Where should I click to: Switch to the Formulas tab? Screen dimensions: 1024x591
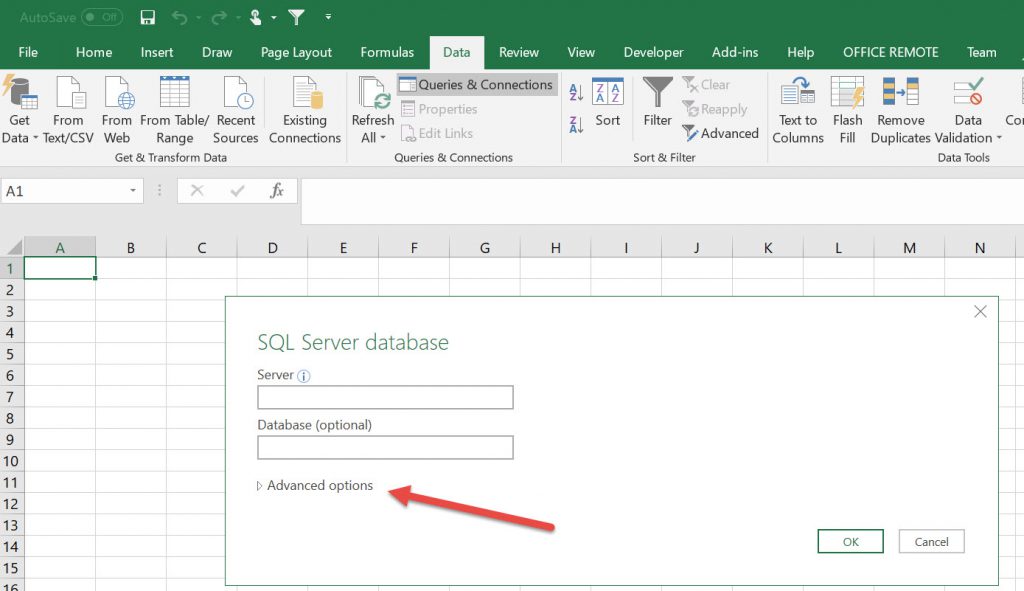(x=387, y=52)
